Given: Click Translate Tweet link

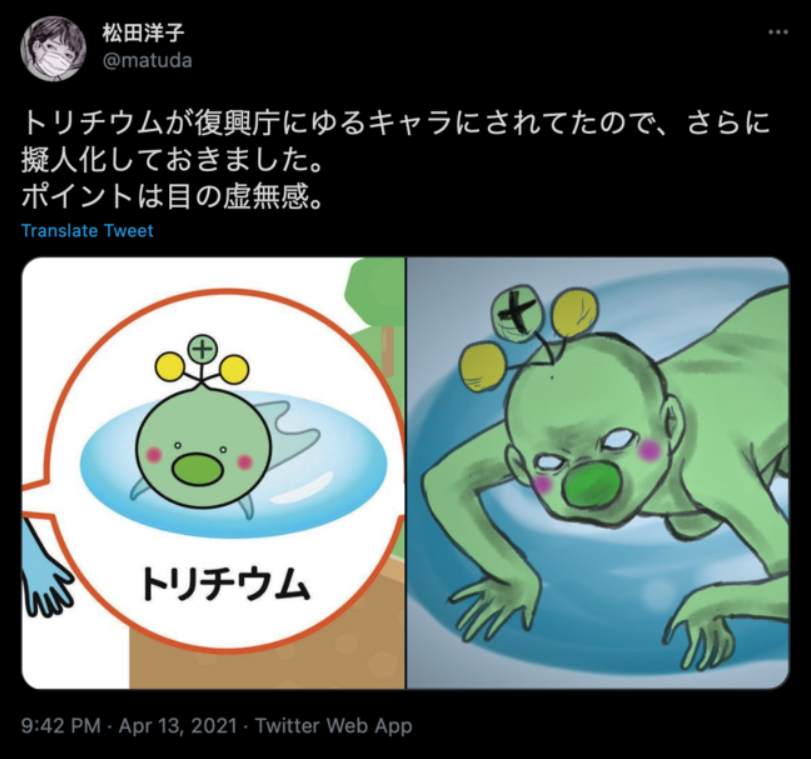Looking at the screenshot, I should (x=87, y=231).
